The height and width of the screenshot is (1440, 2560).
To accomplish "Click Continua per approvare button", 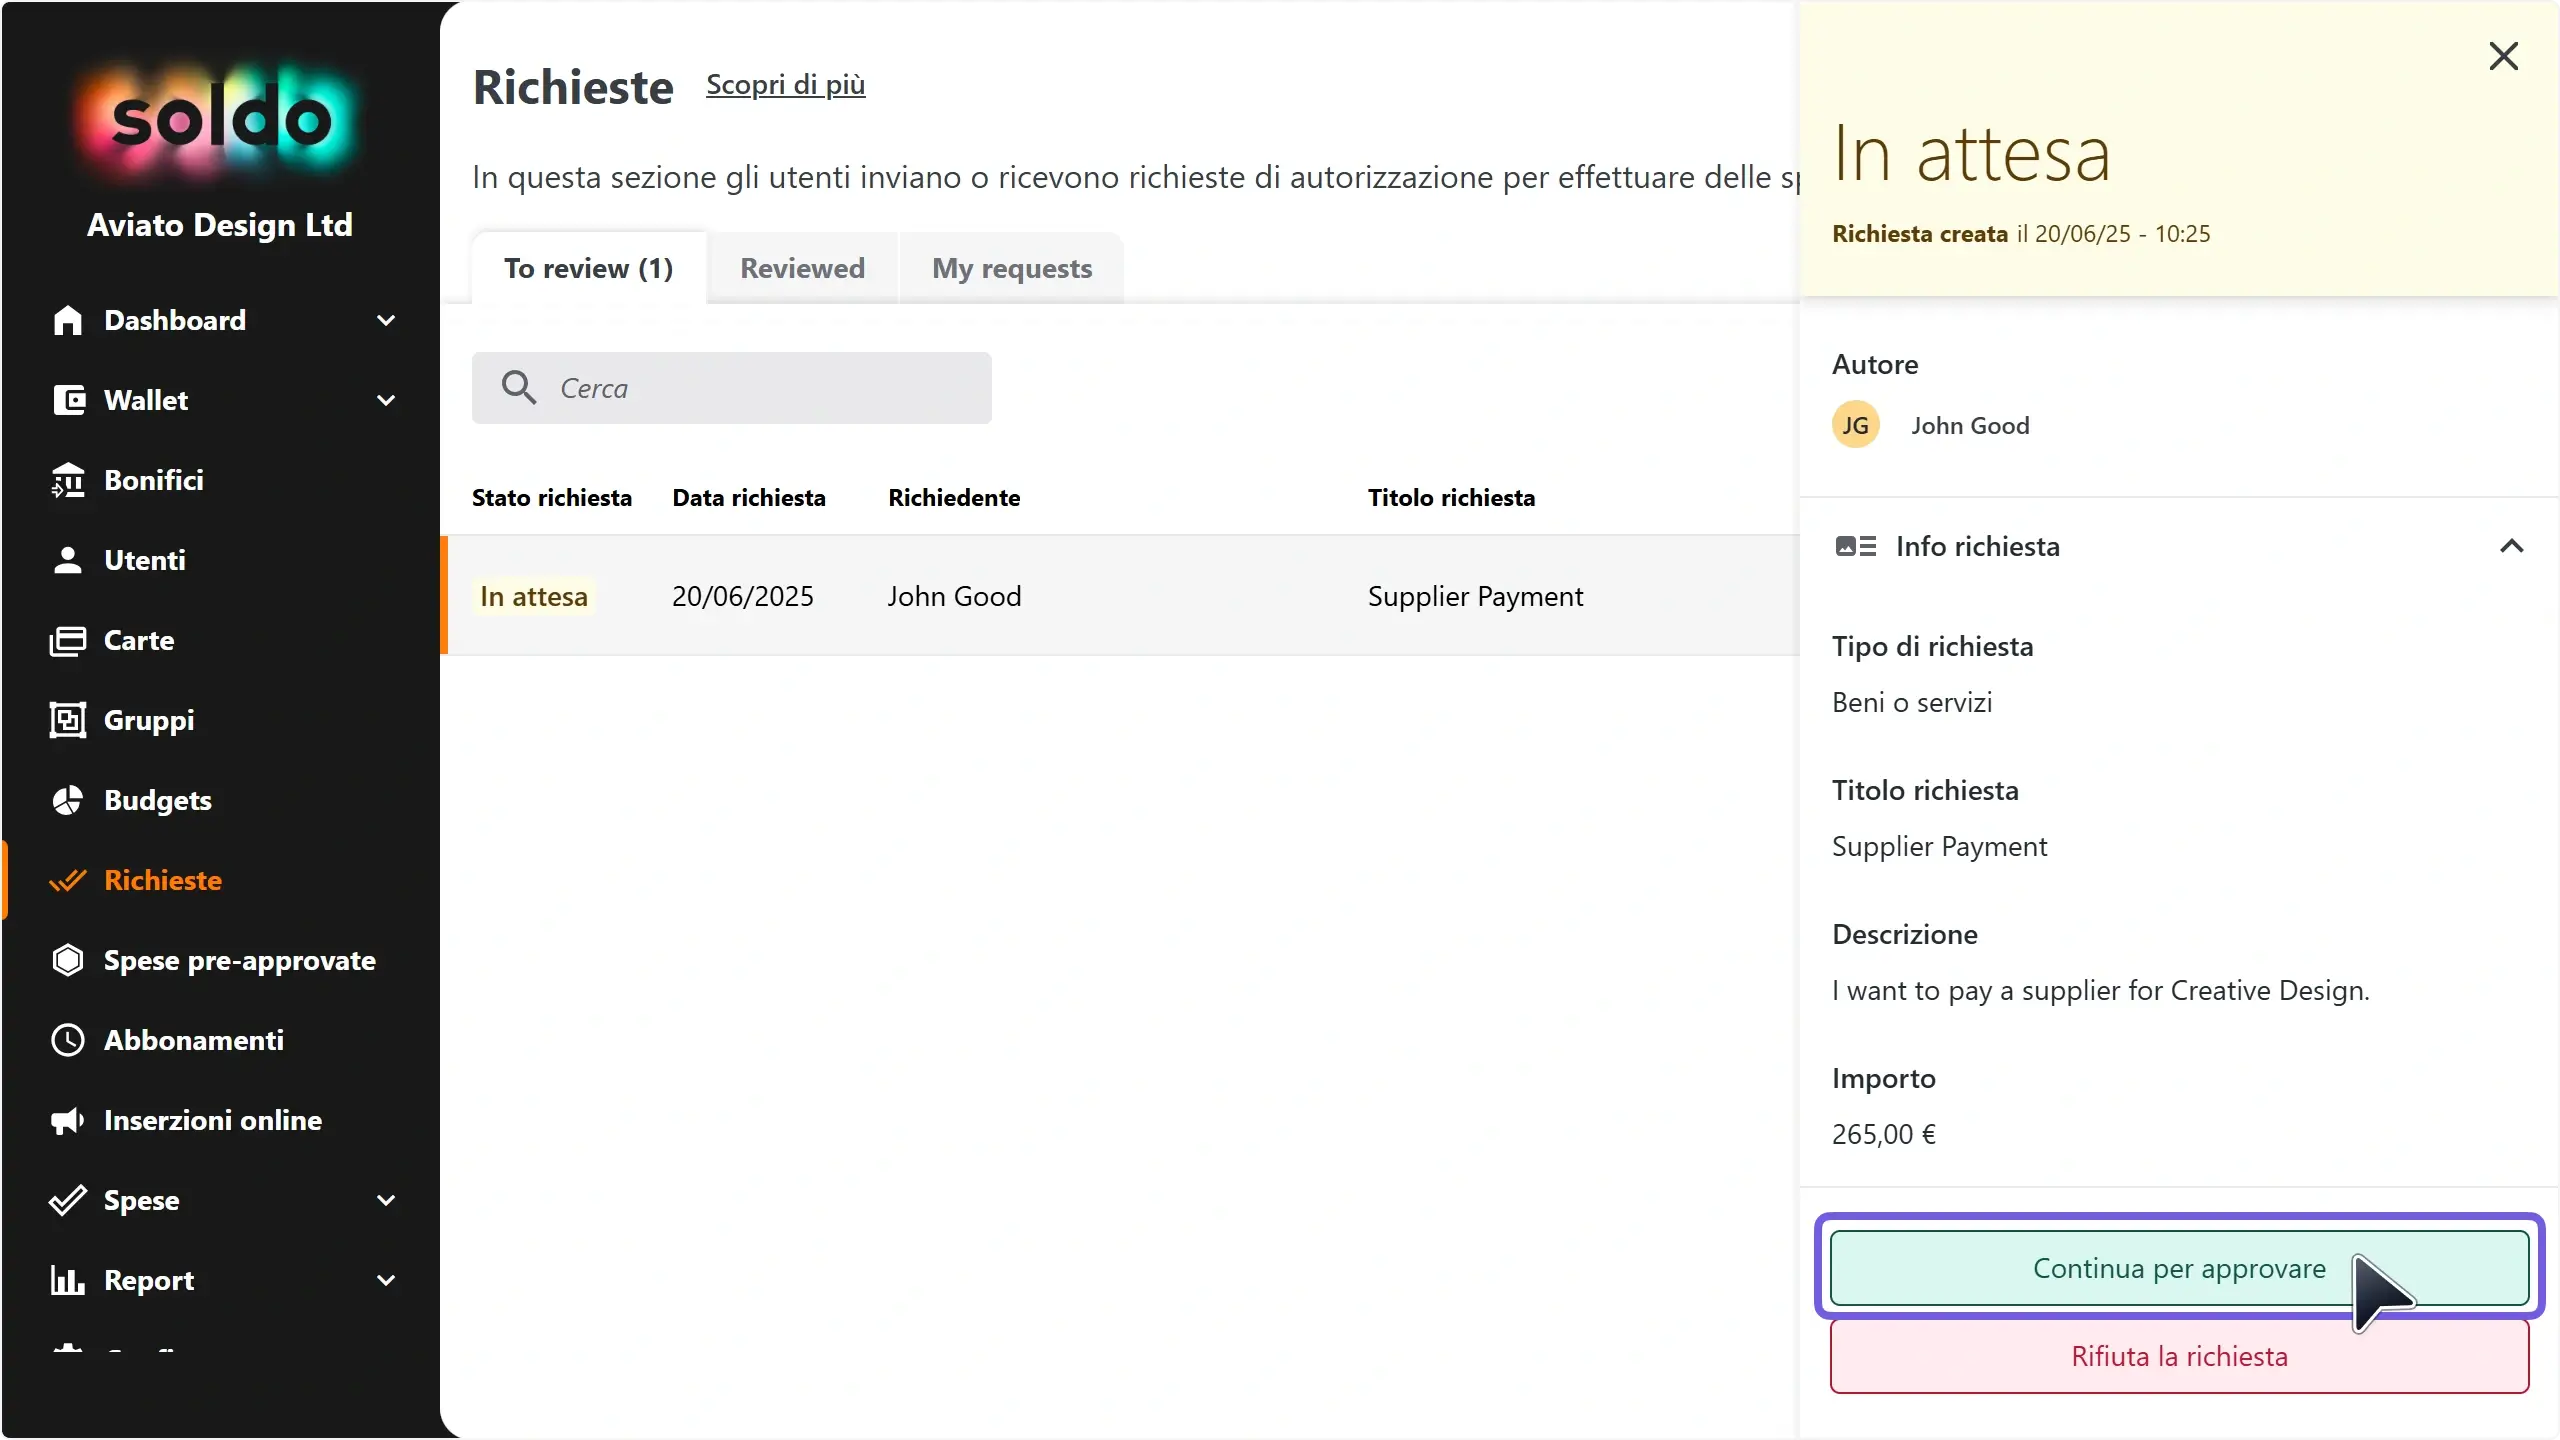I will [2179, 1268].
